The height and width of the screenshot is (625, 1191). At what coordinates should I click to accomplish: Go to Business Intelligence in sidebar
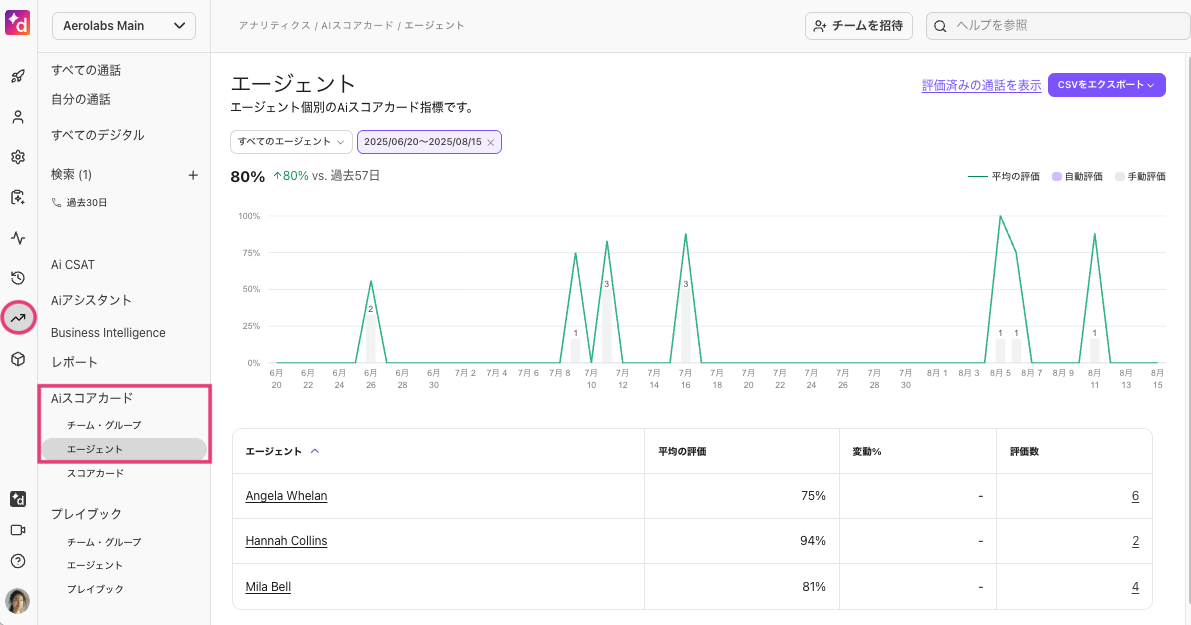[x=108, y=333]
